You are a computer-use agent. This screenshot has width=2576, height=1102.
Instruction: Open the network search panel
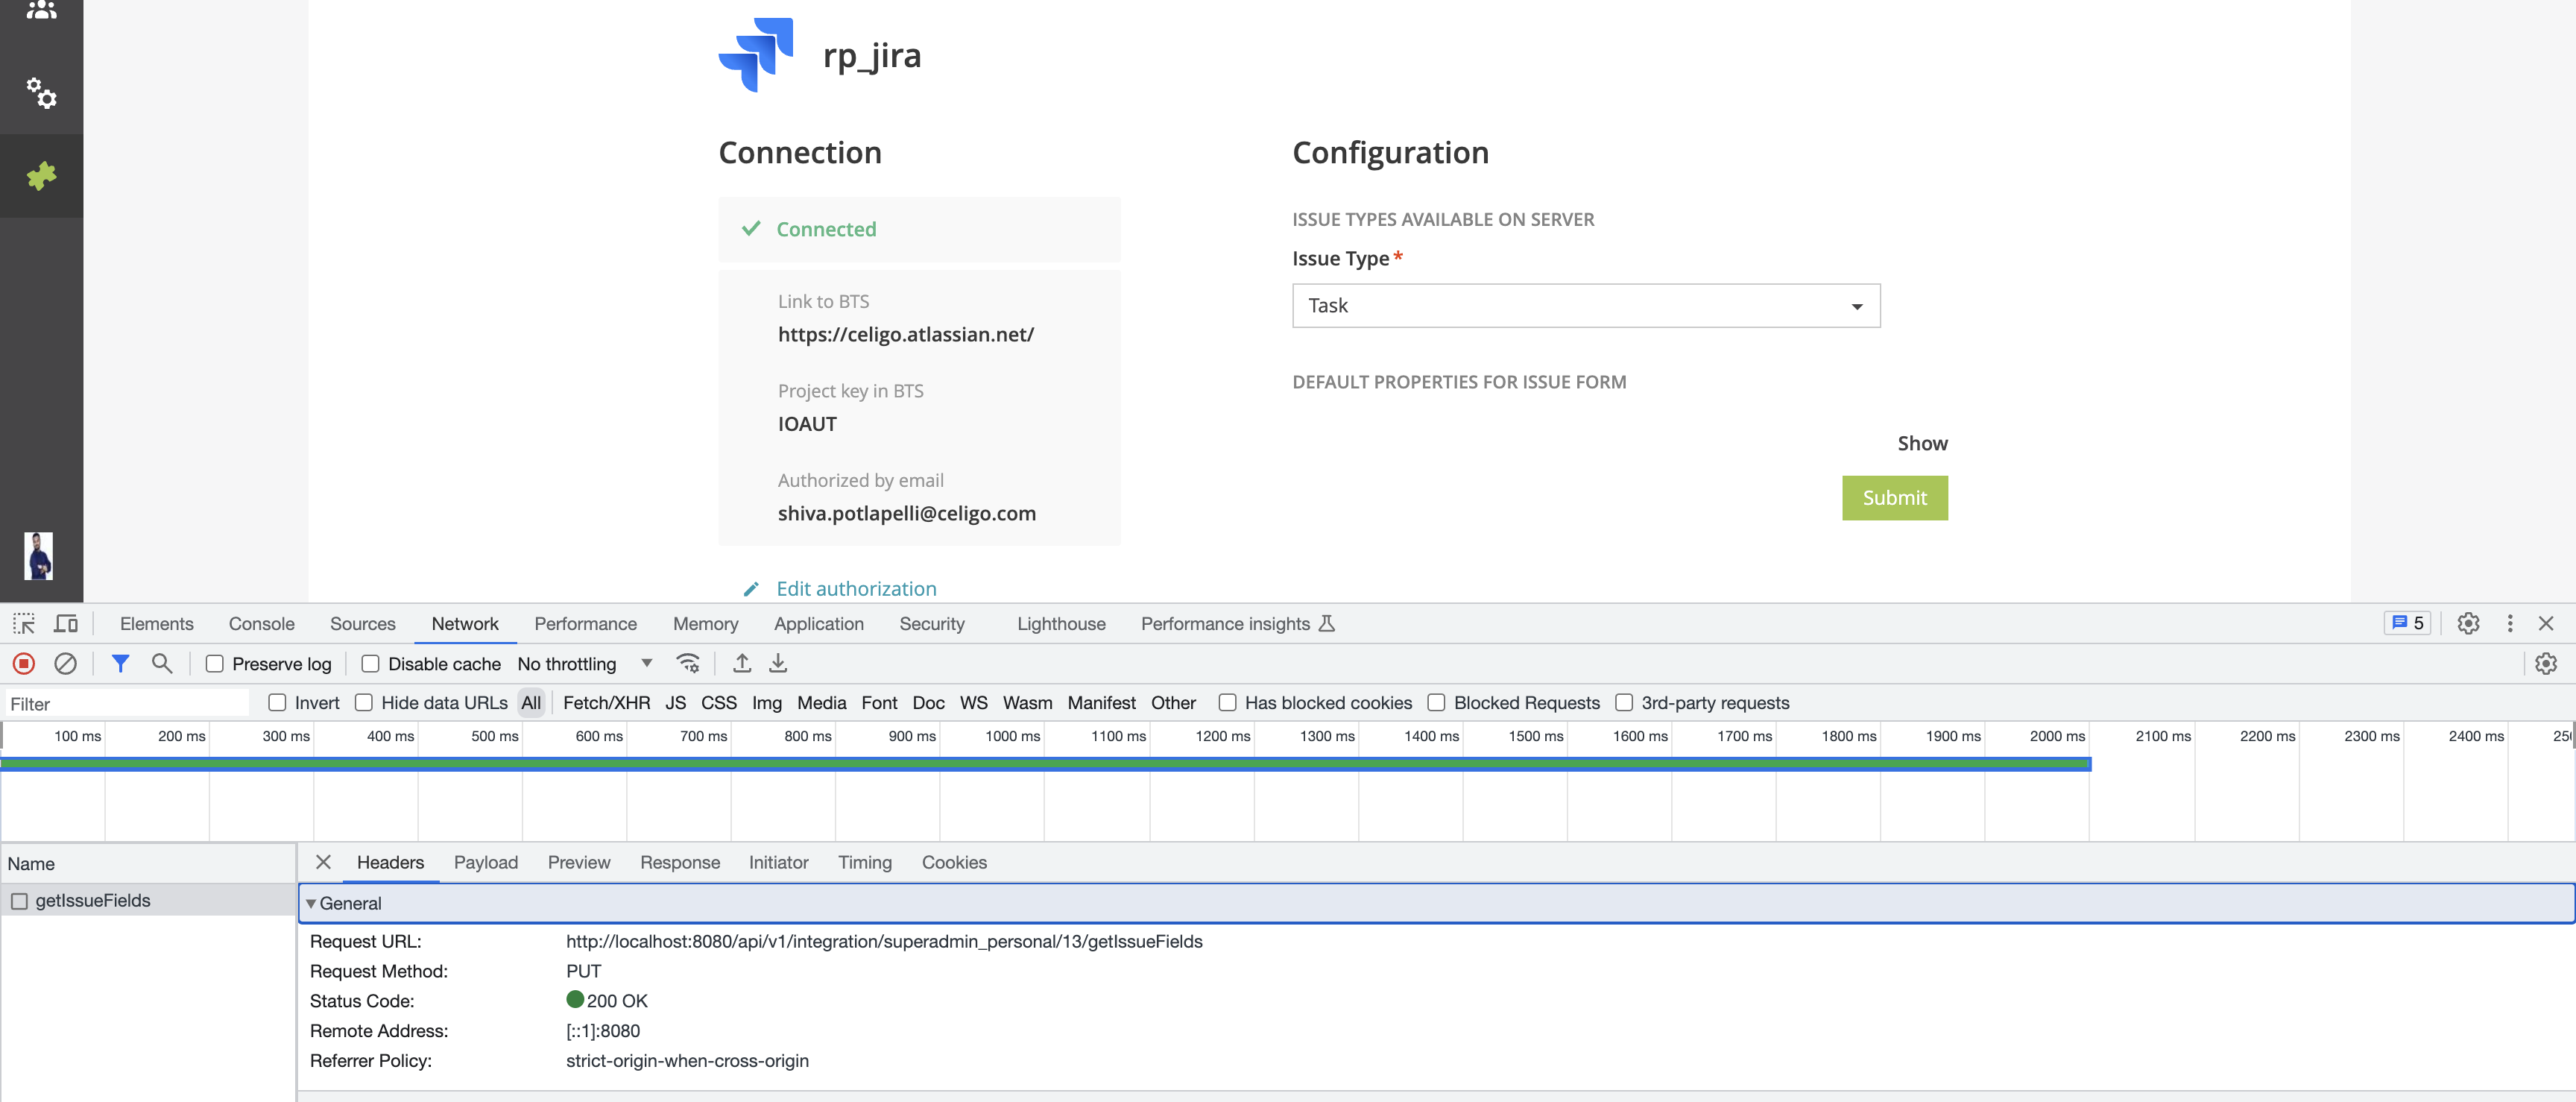point(162,663)
